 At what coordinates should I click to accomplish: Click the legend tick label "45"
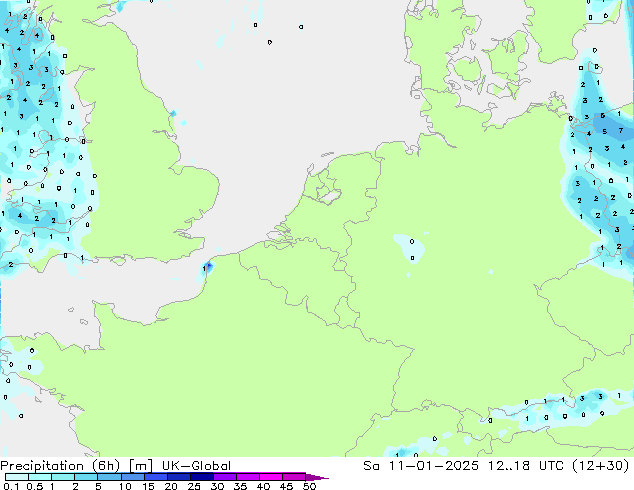(286, 486)
